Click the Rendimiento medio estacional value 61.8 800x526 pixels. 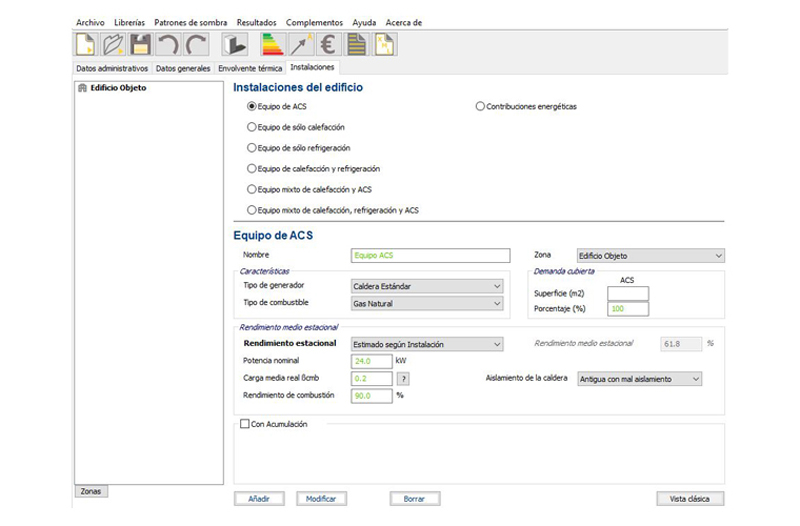click(681, 344)
